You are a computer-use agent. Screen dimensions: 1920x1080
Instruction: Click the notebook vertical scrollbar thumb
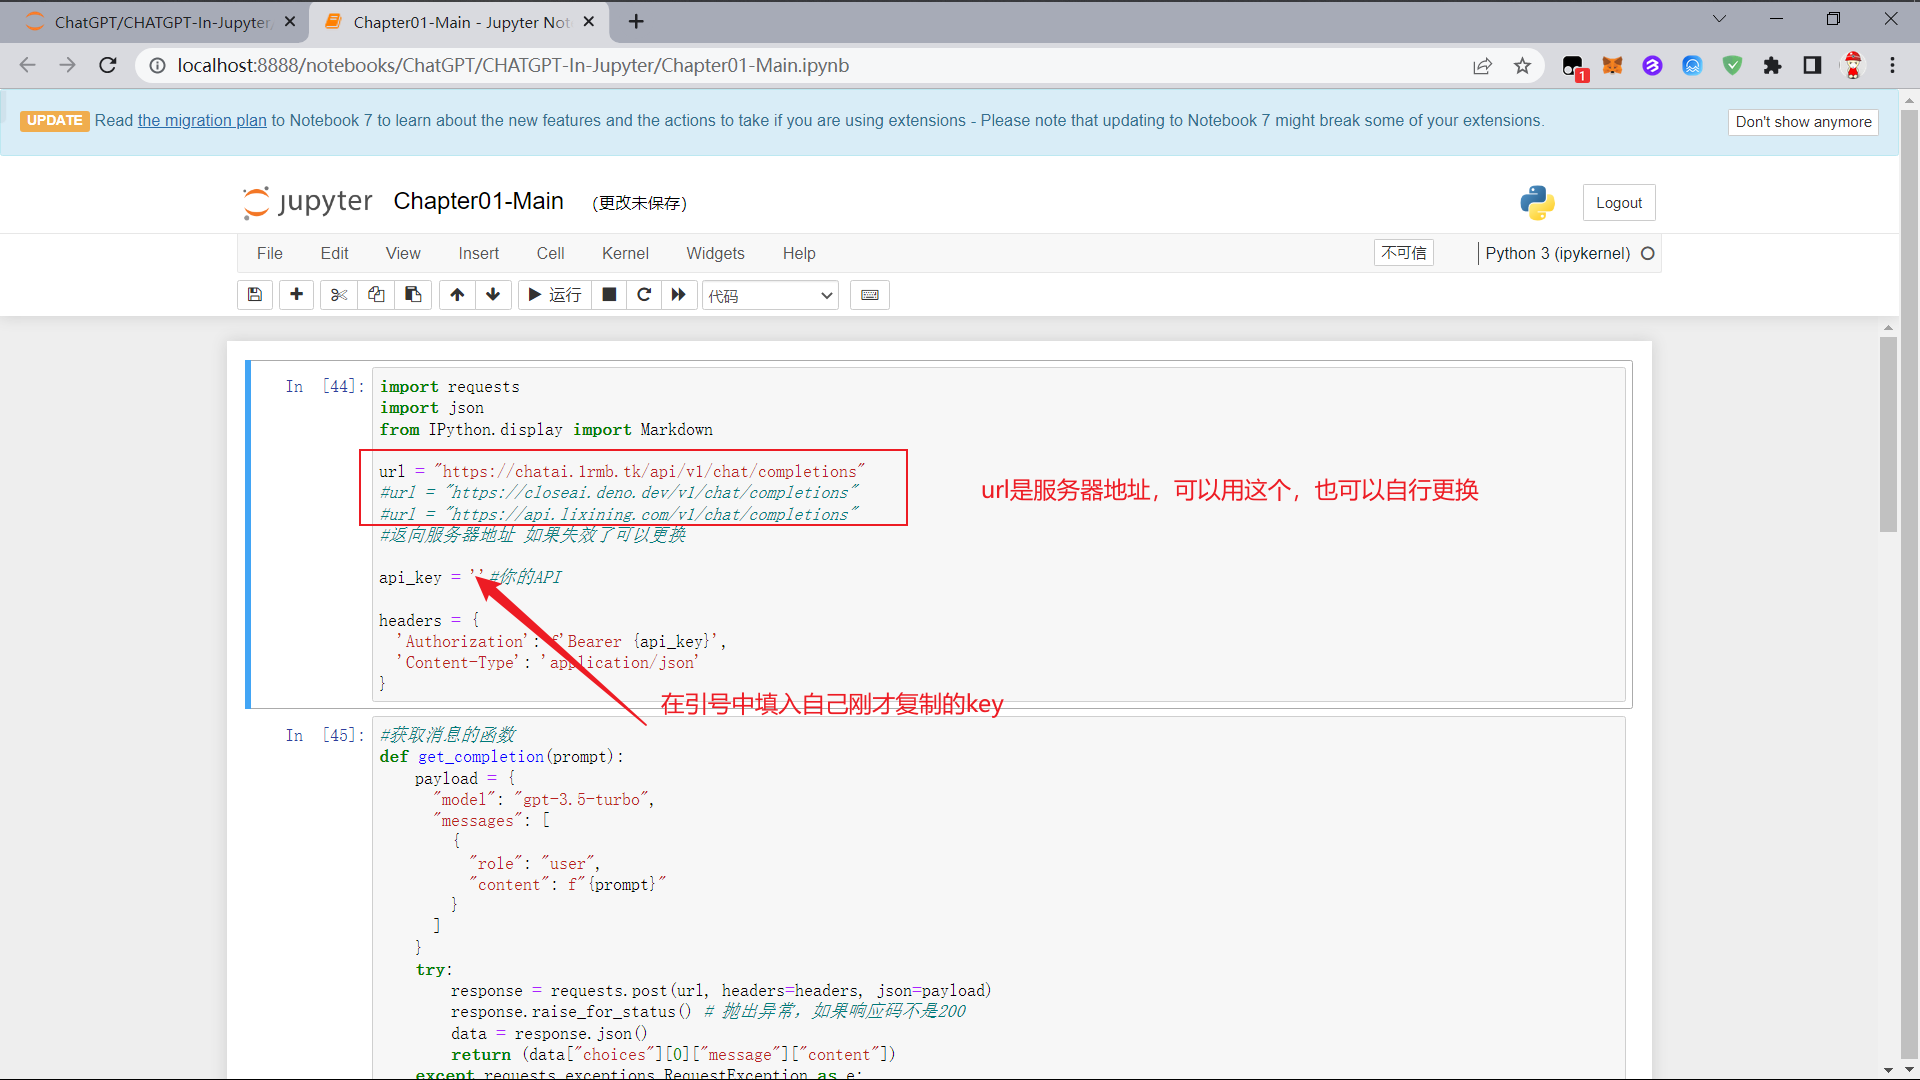(x=1888, y=435)
